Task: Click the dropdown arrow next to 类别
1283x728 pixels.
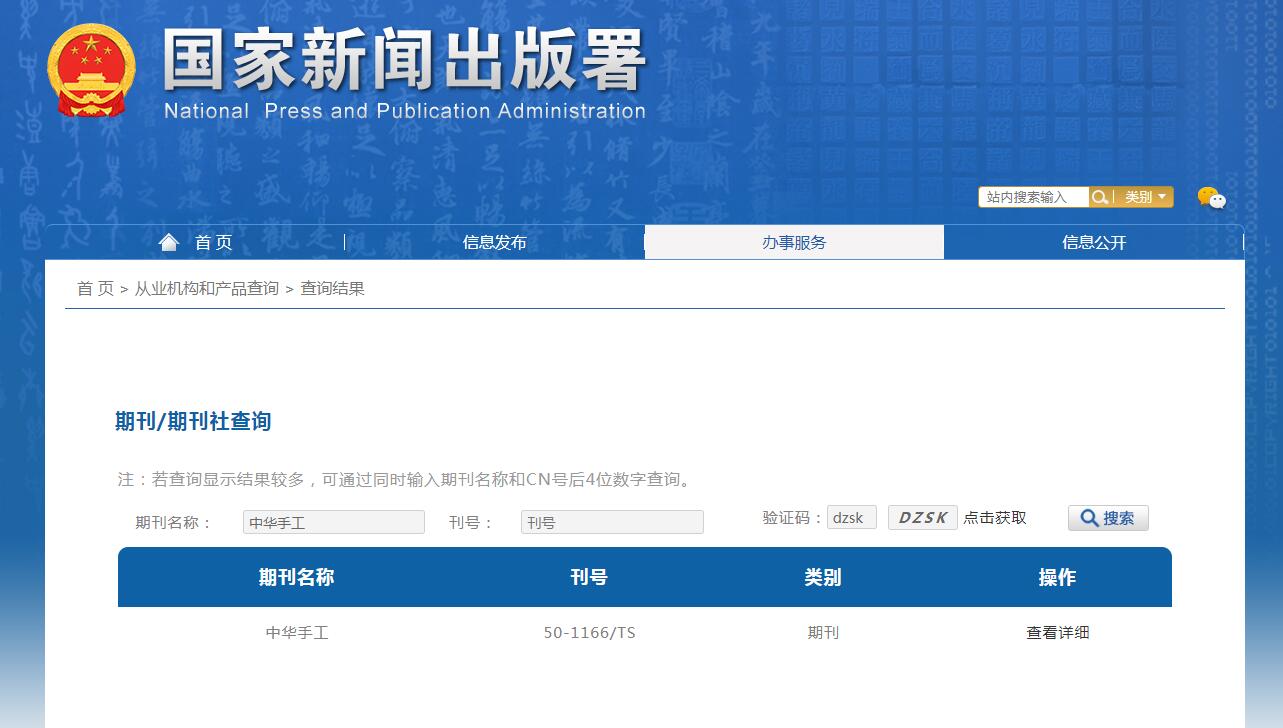Action: click(1163, 197)
